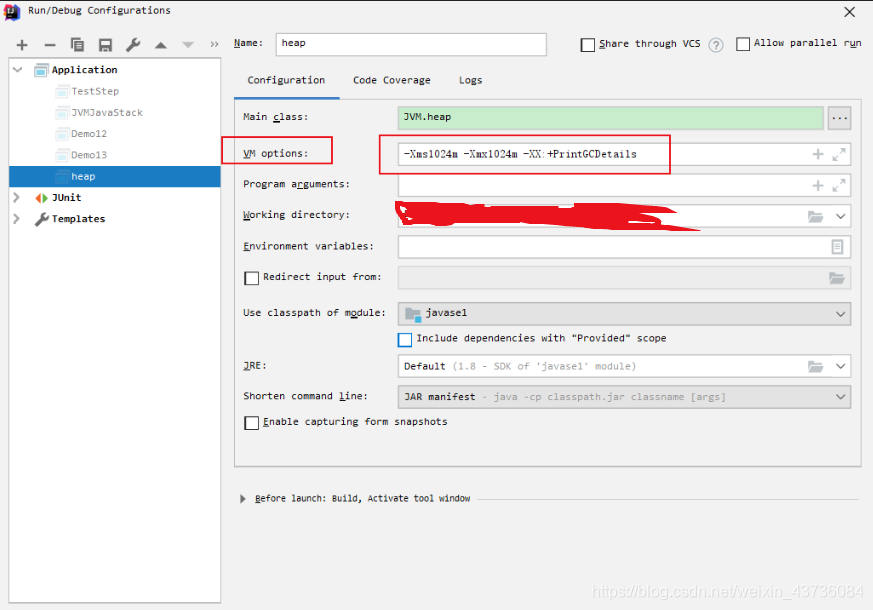
Task: Add a new configuration with plus icon
Action: click(x=22, y=45)
